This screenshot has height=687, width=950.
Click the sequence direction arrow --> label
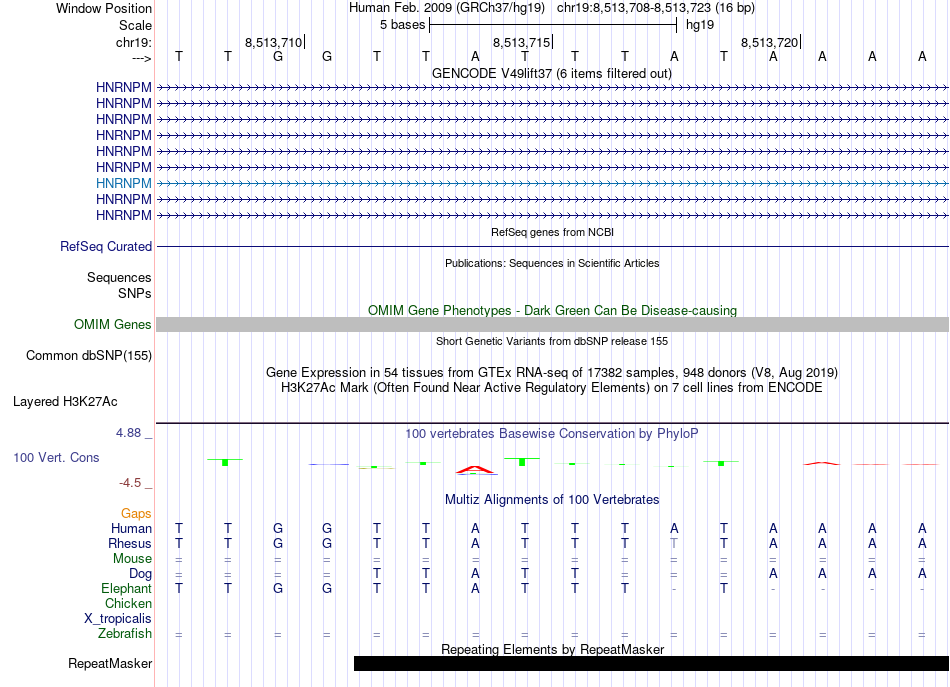(x=142, y=58)
